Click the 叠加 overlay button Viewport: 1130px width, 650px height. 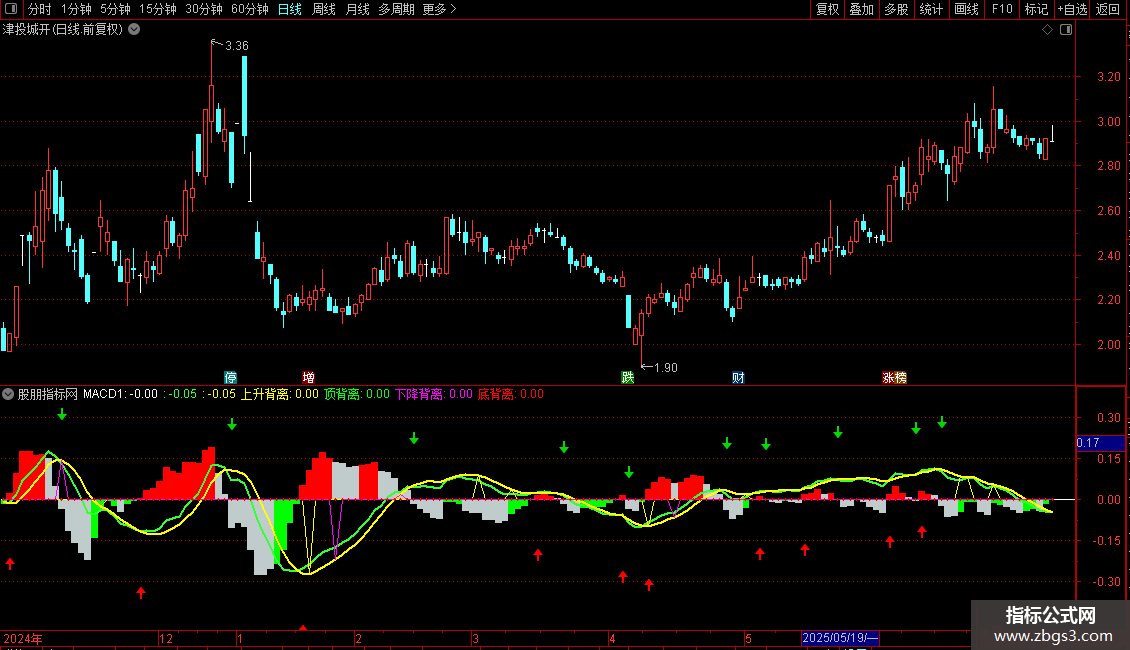pyautogui.click(x=861, y=9)
